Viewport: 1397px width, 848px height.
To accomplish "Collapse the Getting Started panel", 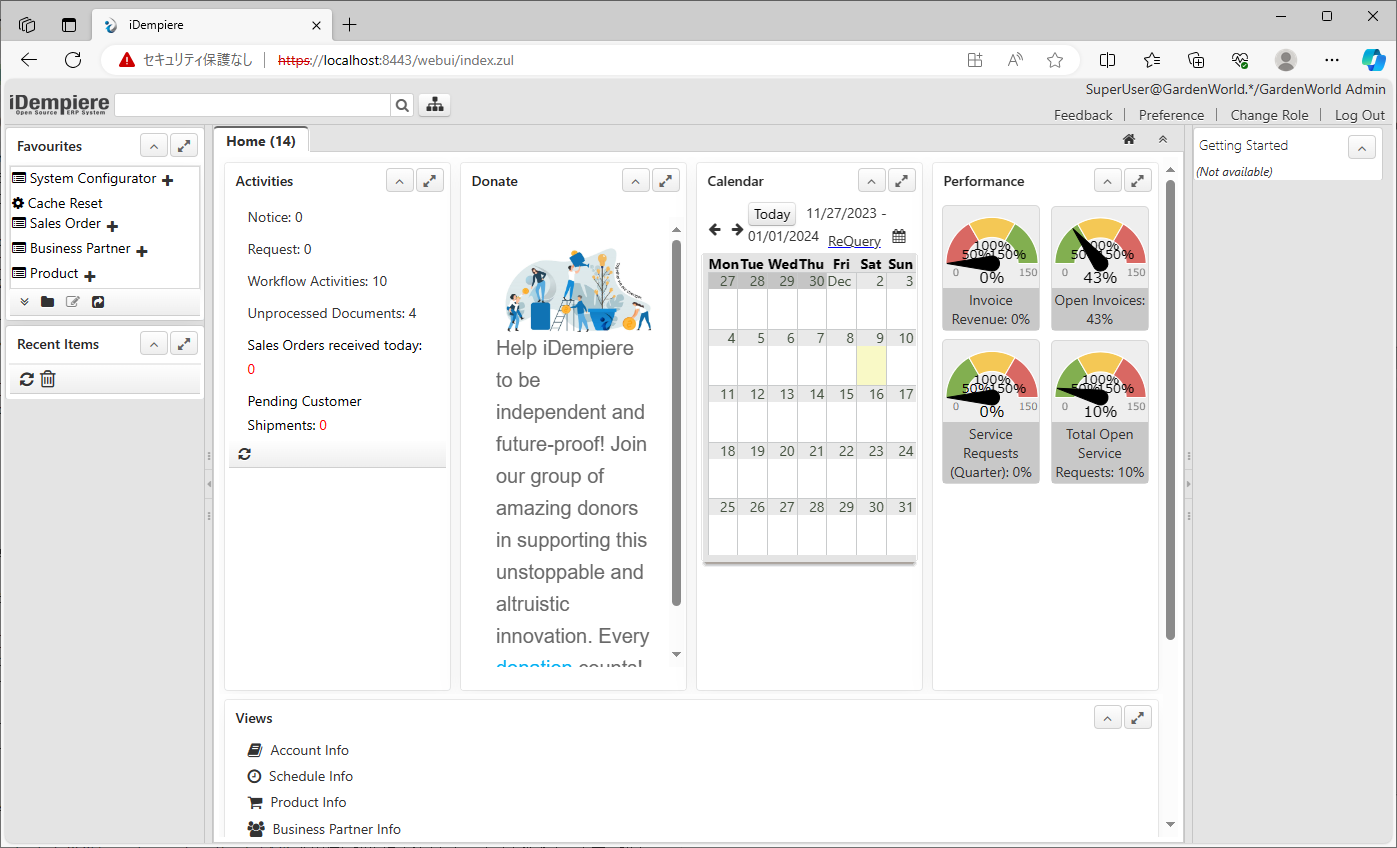I will 1362,147.
